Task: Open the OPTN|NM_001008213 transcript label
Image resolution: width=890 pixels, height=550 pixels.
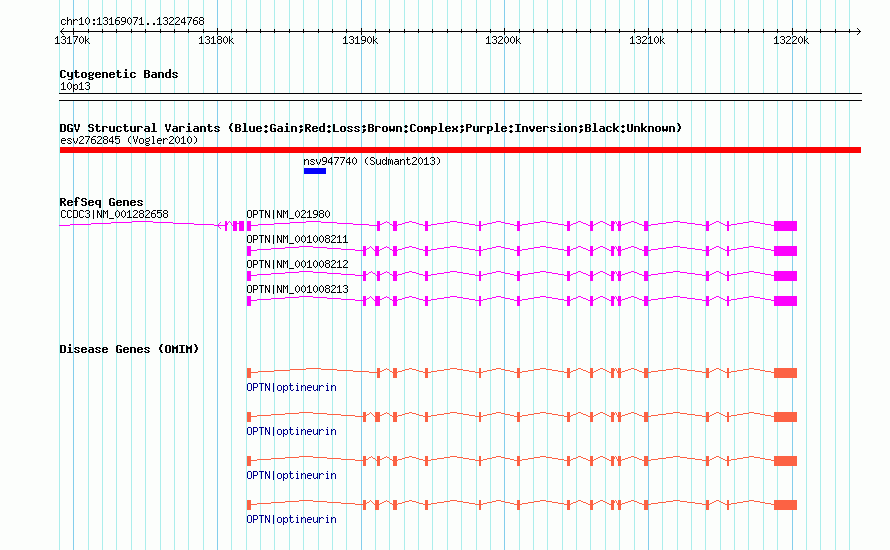Action: point(297,289)
